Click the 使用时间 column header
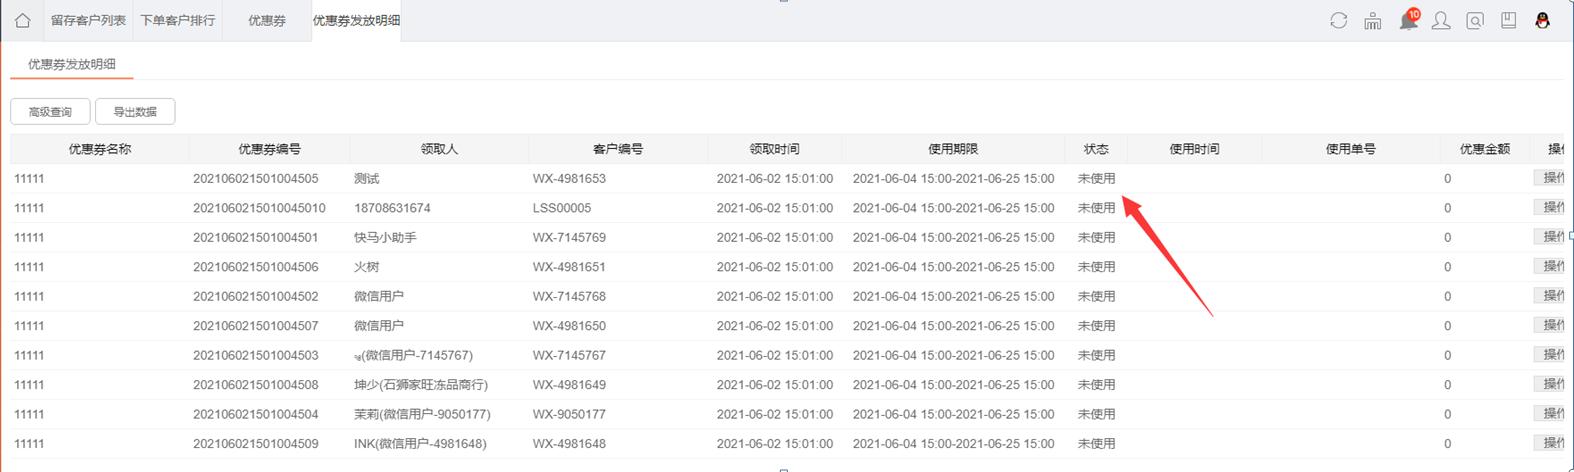This screenshot has height=472, width=1574. 1194,149
